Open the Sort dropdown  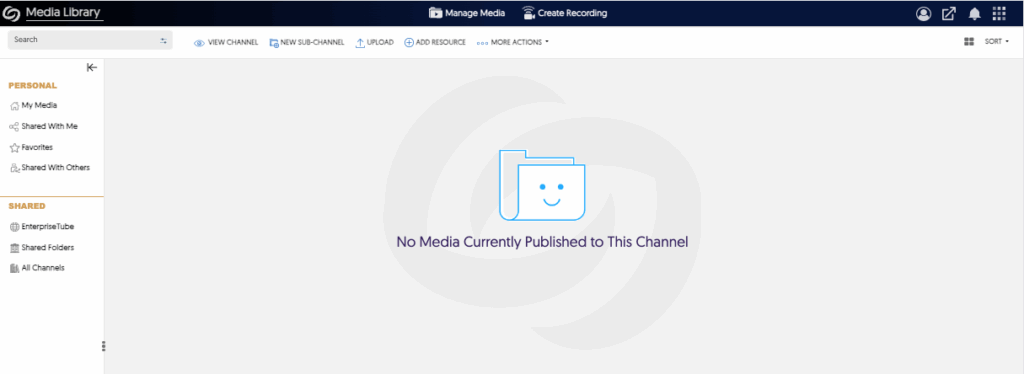pyautogui.click(x=997, y=42)
